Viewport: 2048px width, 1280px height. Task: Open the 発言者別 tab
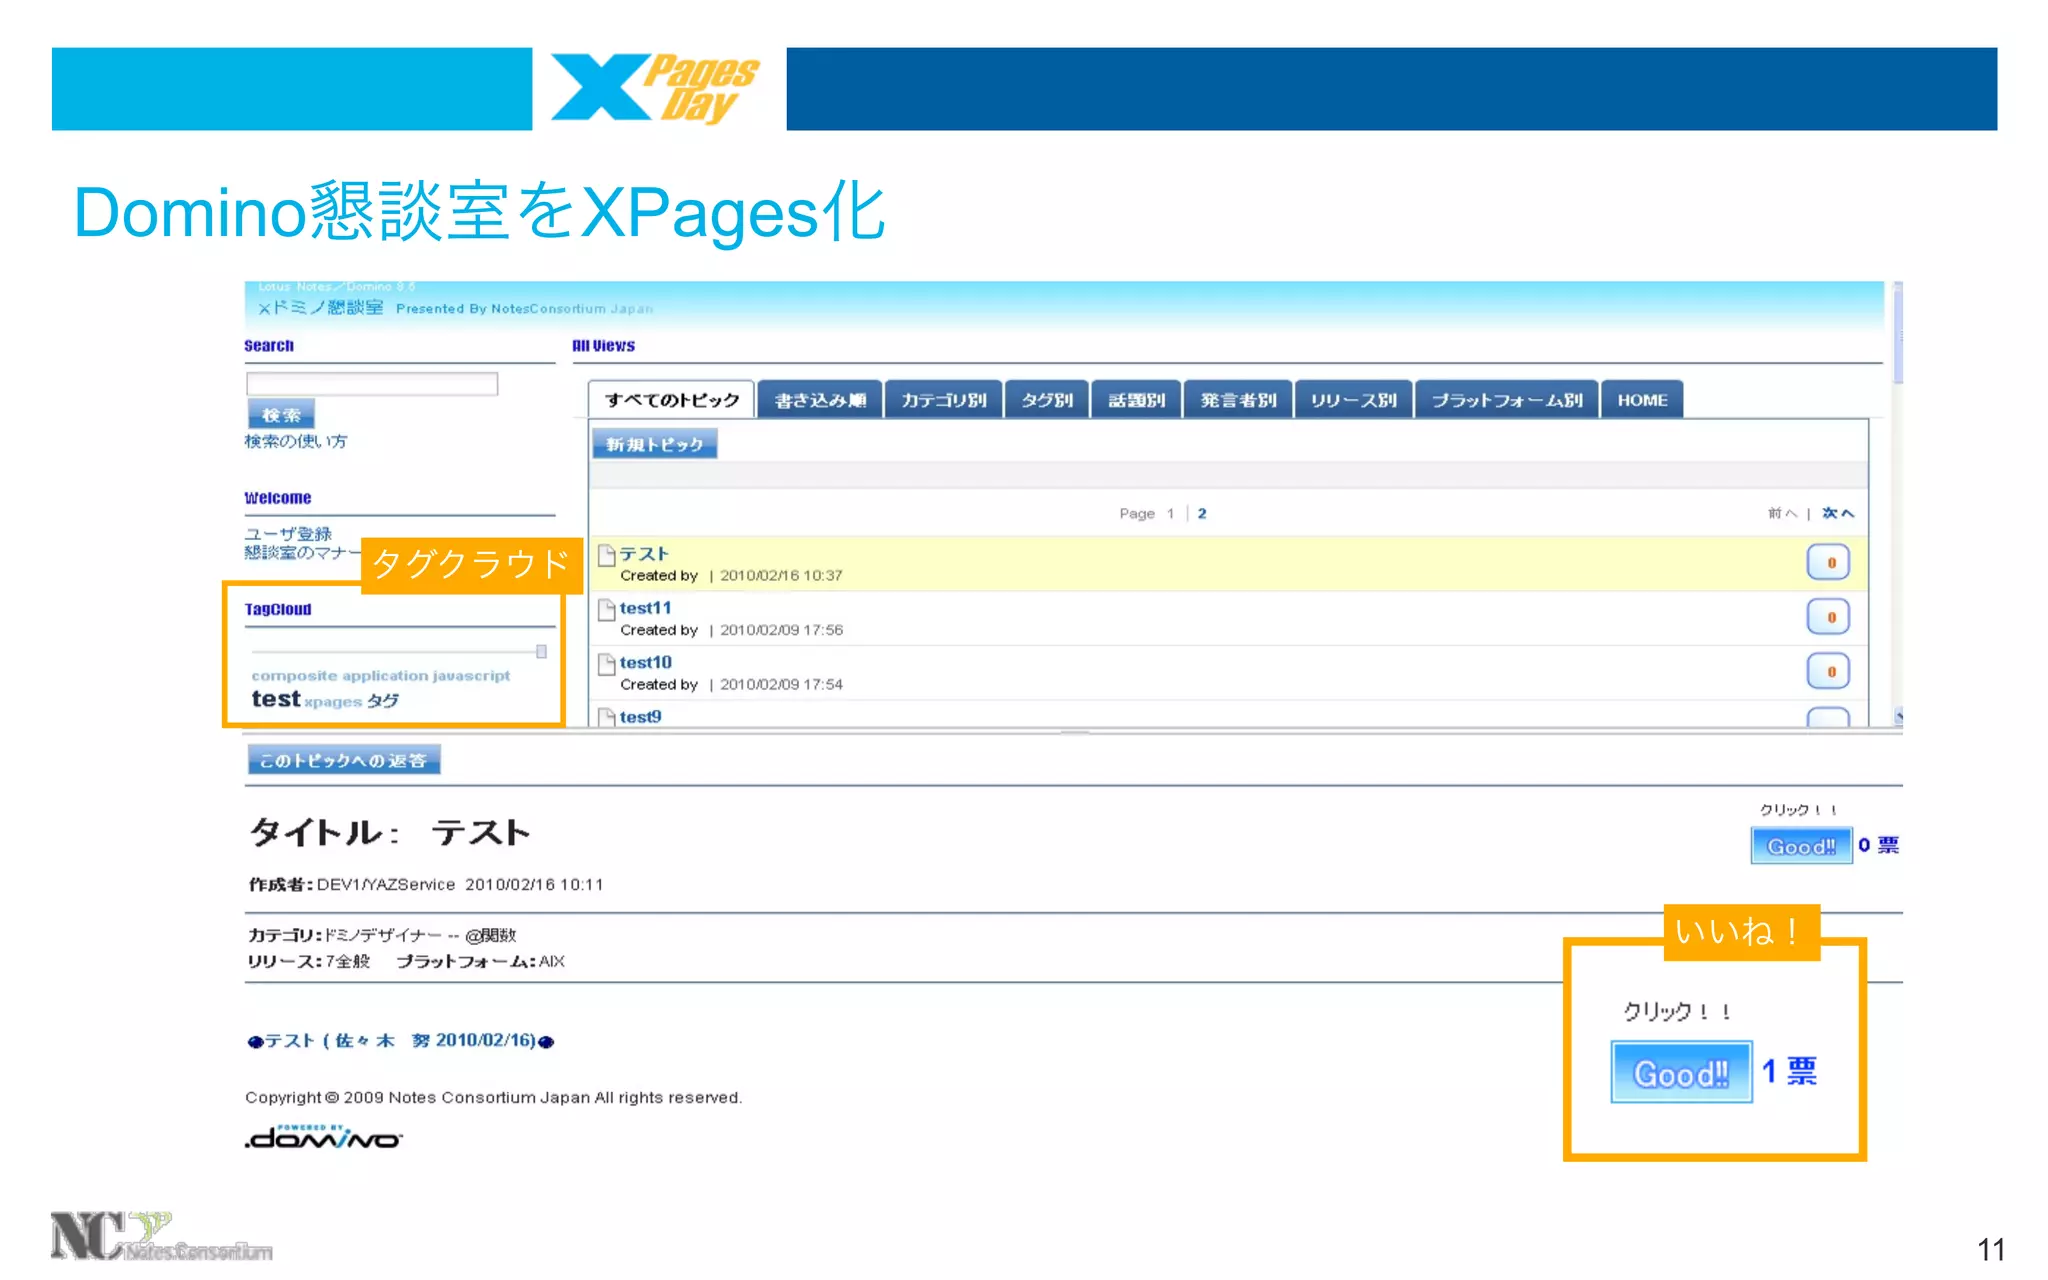(1238, 400)
